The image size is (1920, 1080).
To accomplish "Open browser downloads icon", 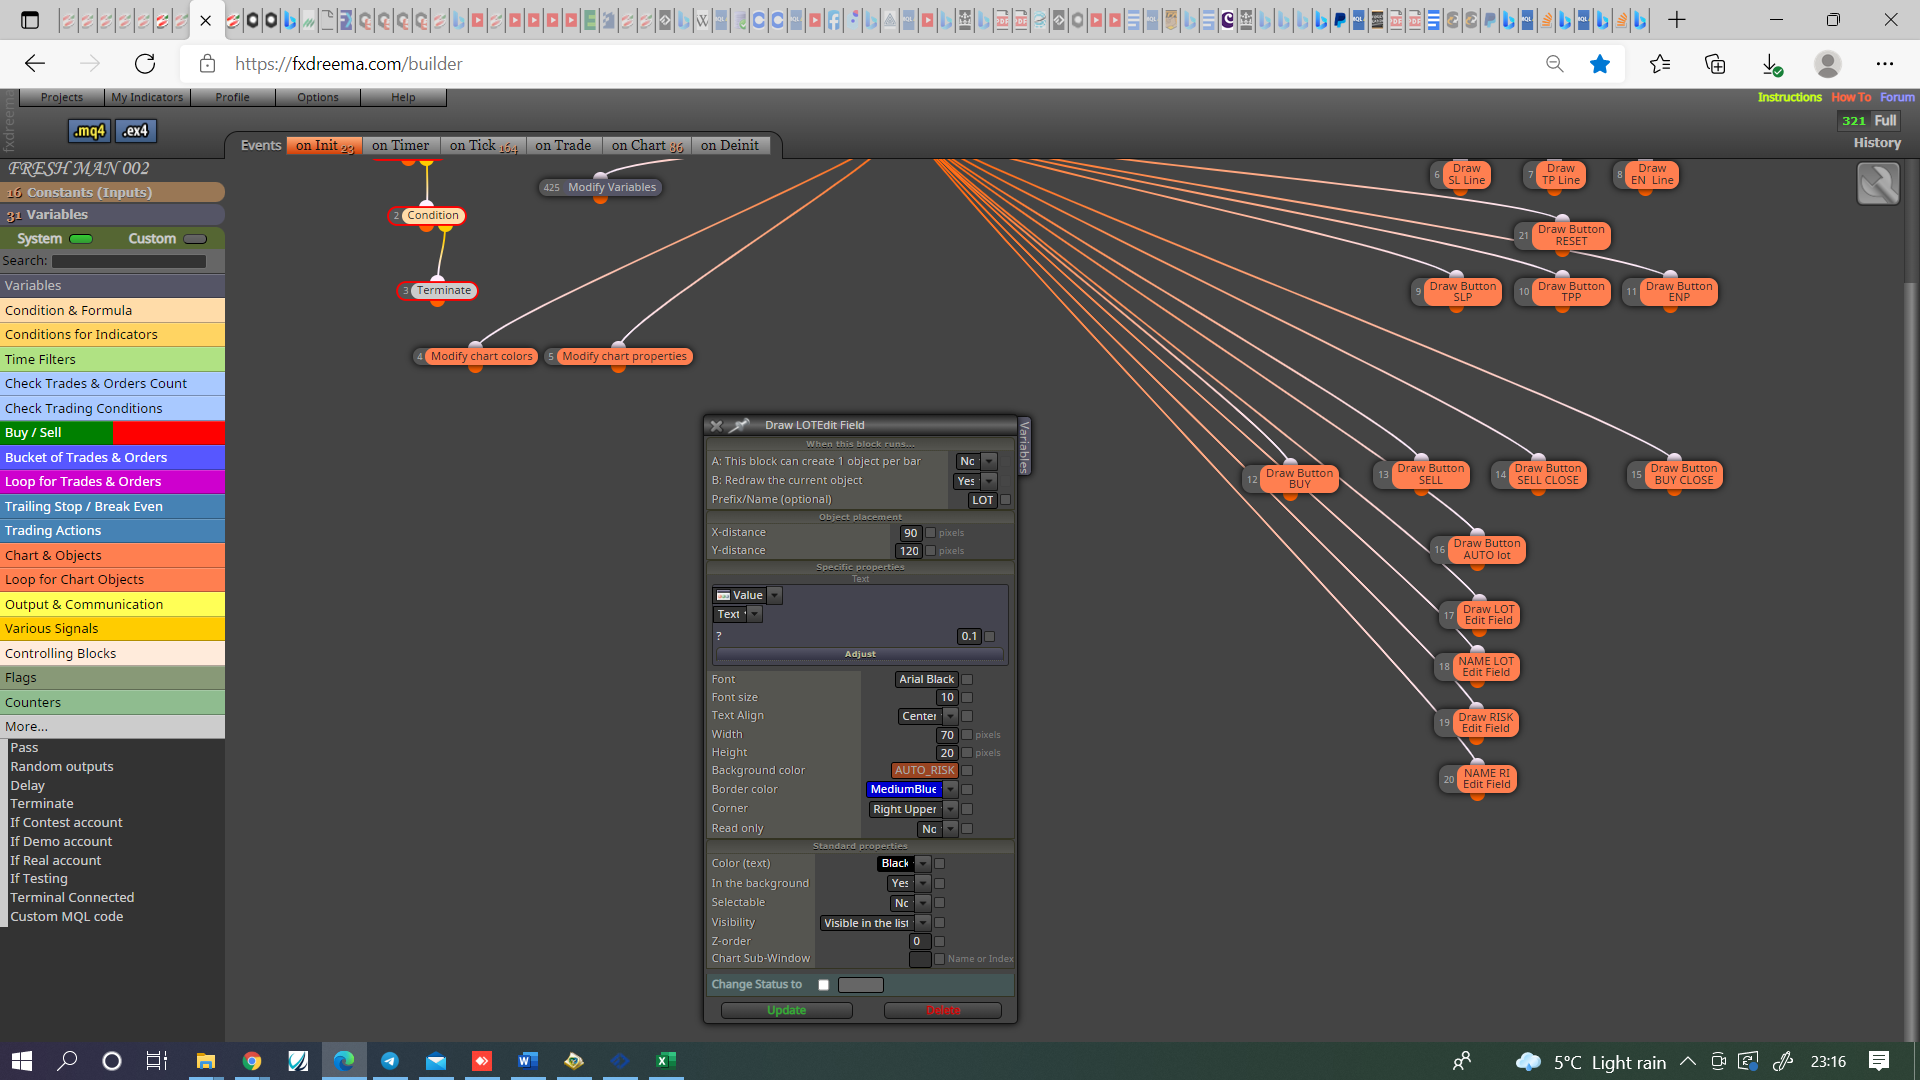I will (x=1771, y=64).
